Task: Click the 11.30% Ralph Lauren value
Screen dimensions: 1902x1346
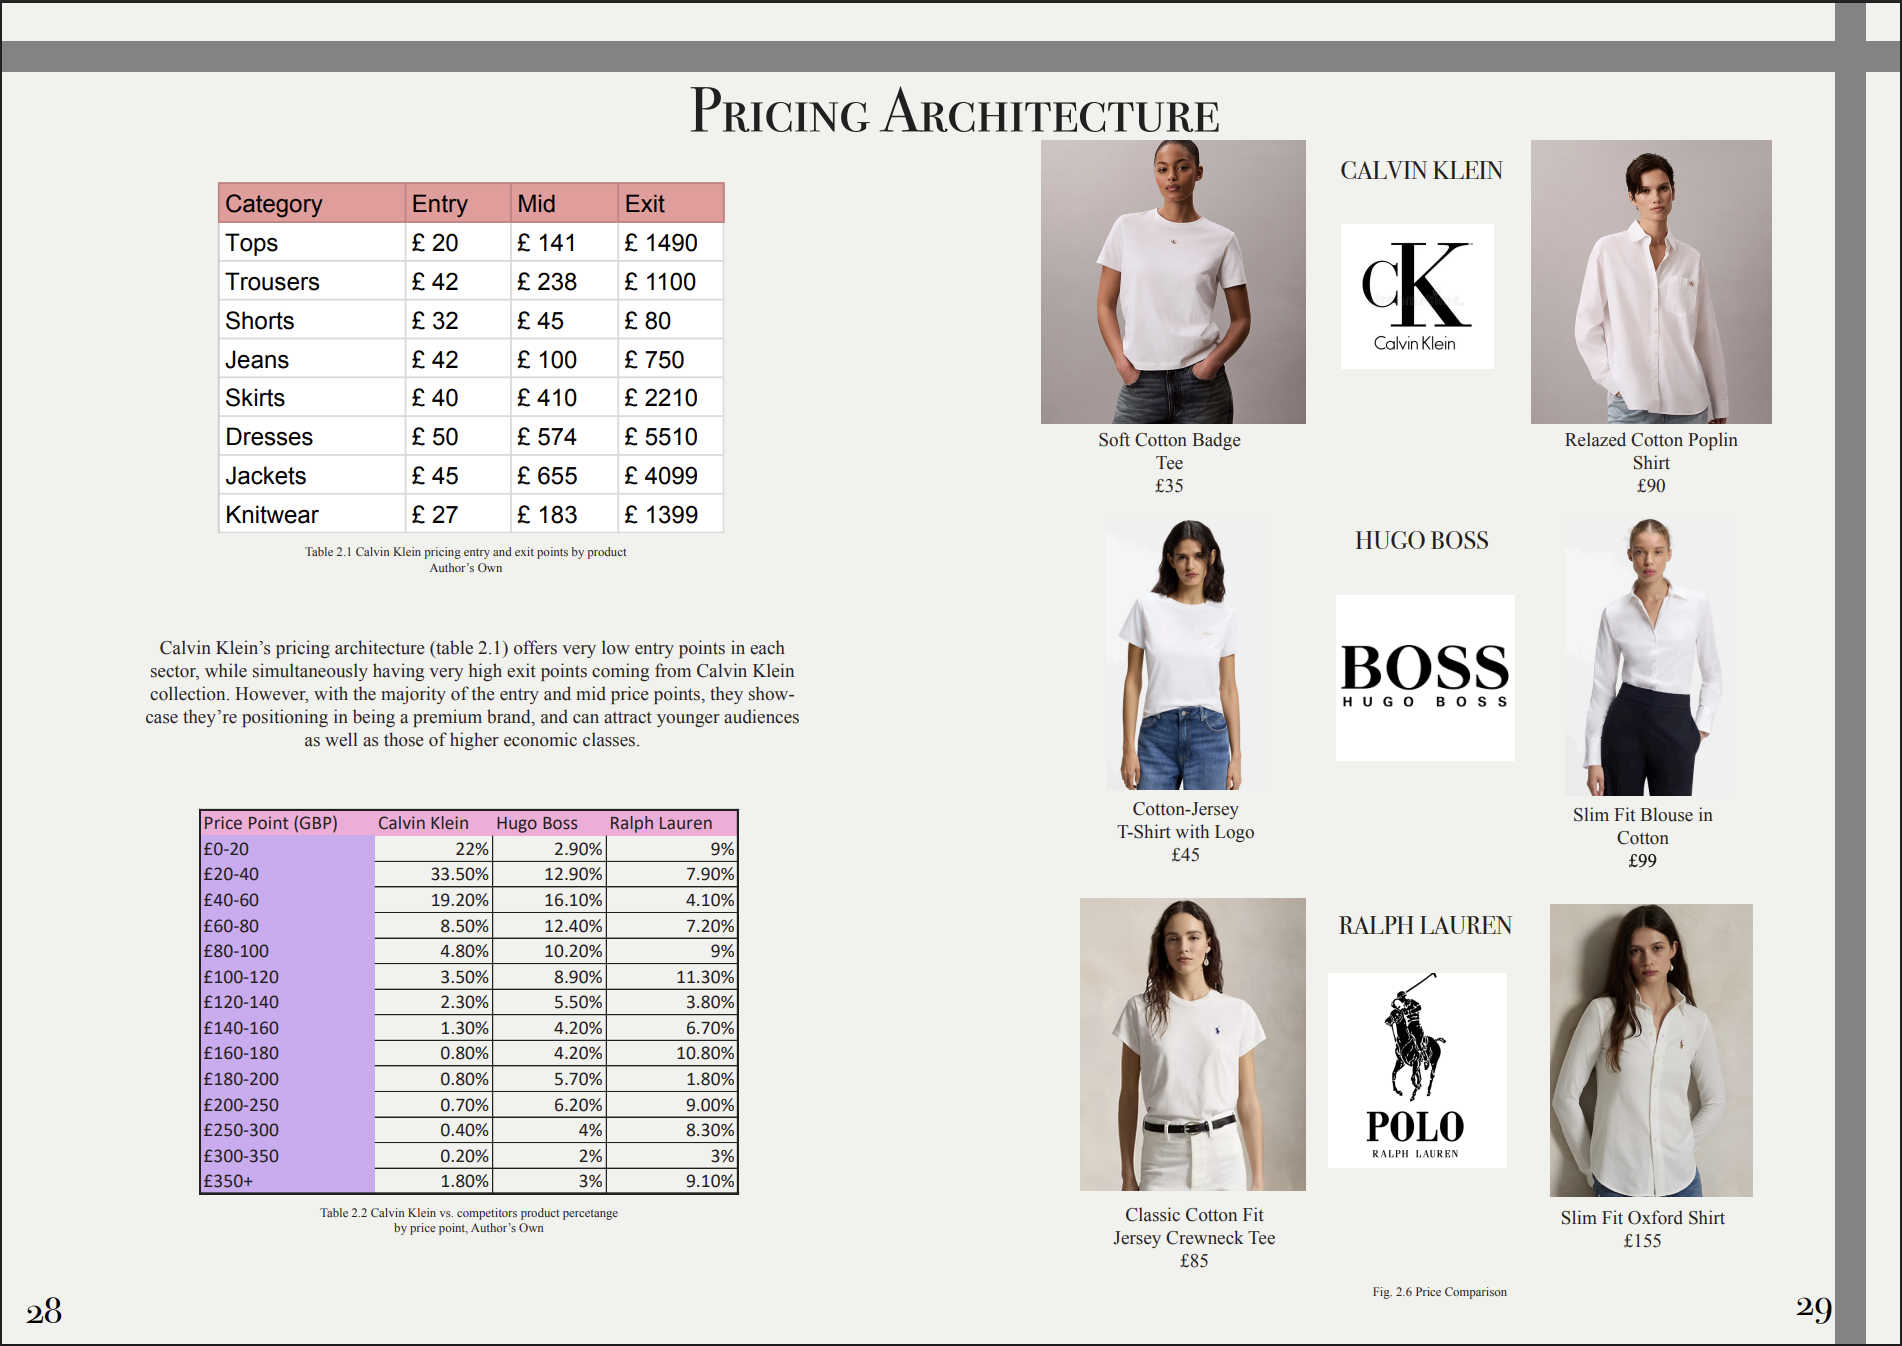Action: tap(705, 977)
